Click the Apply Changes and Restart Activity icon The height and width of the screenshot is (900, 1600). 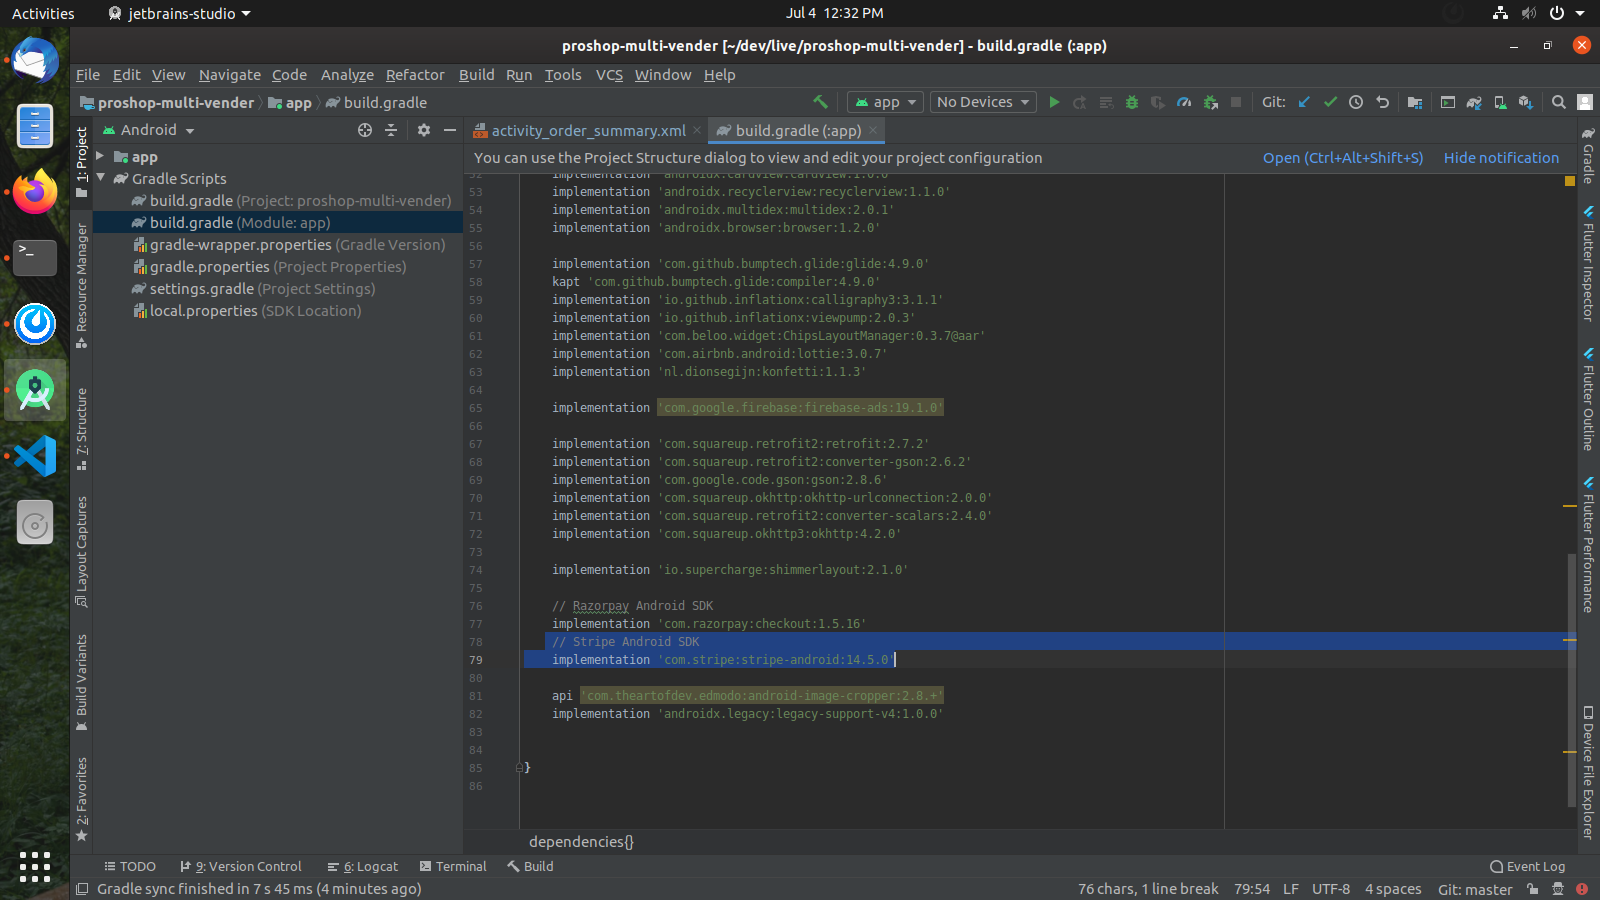click(1080, 102)
